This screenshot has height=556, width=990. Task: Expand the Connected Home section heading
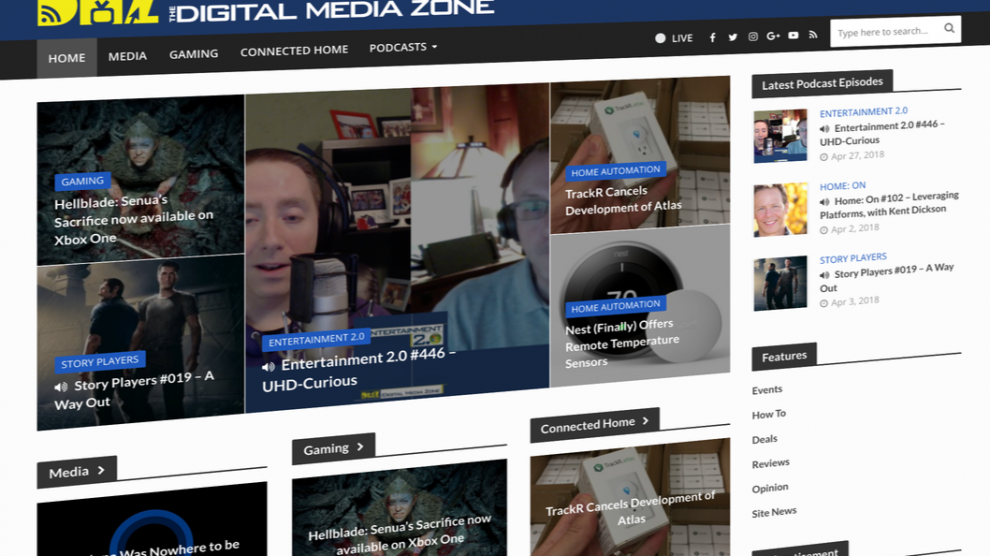coord(594,424)
